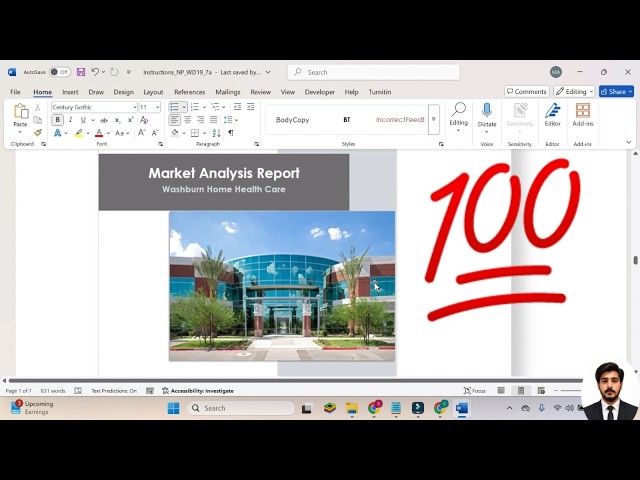
Task: Align text right
Action: (x=200, y=120)
